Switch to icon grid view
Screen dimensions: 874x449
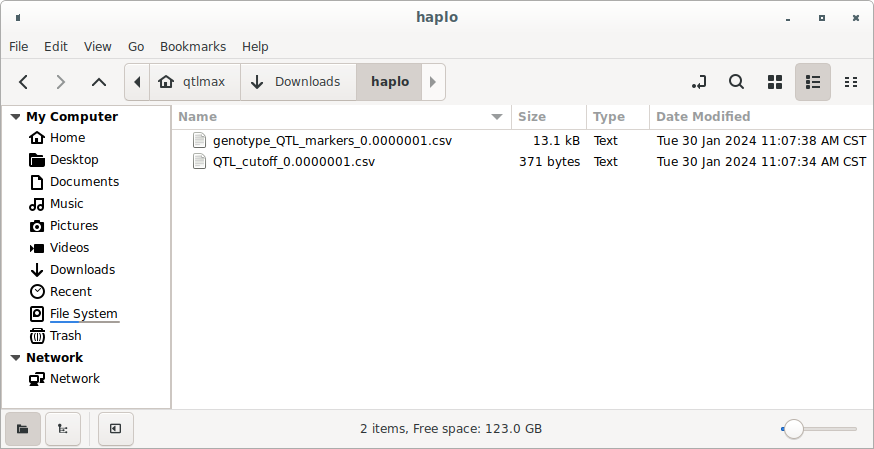point(774,82)
